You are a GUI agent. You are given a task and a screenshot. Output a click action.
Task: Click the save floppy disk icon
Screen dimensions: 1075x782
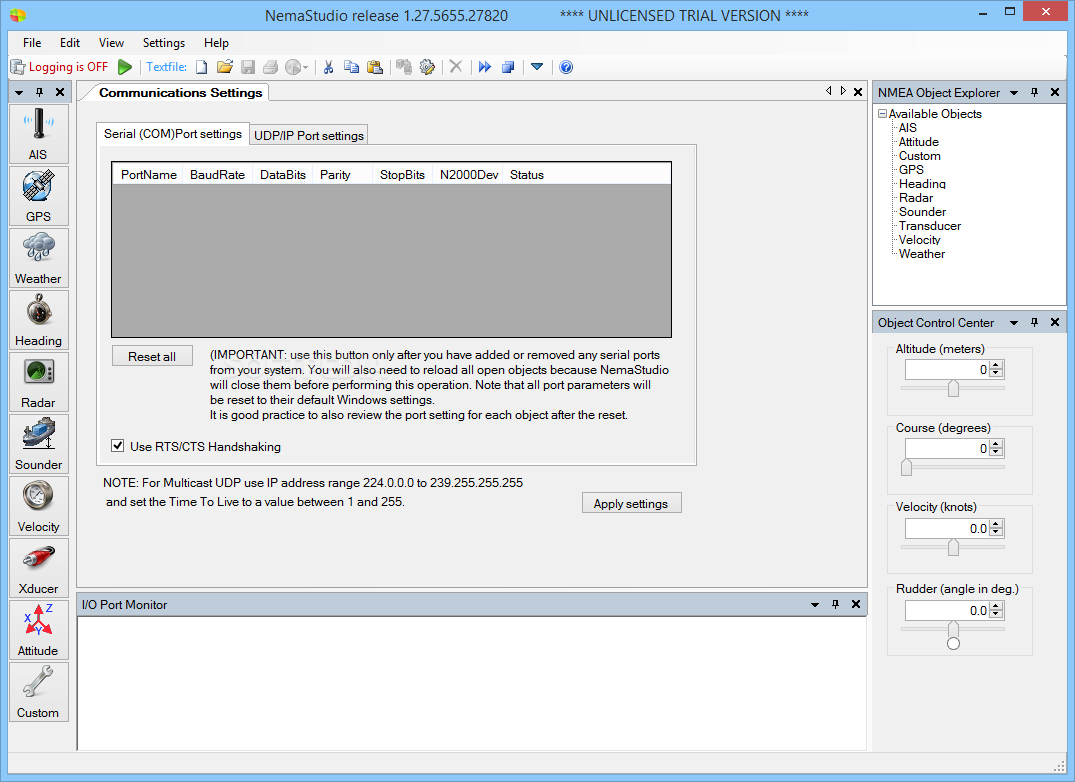(x=248, y=67)
